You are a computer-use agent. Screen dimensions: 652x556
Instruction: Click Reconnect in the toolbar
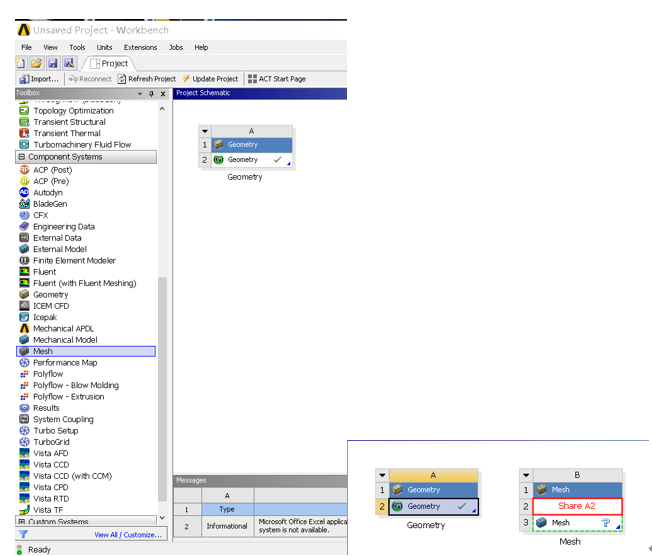90,79
